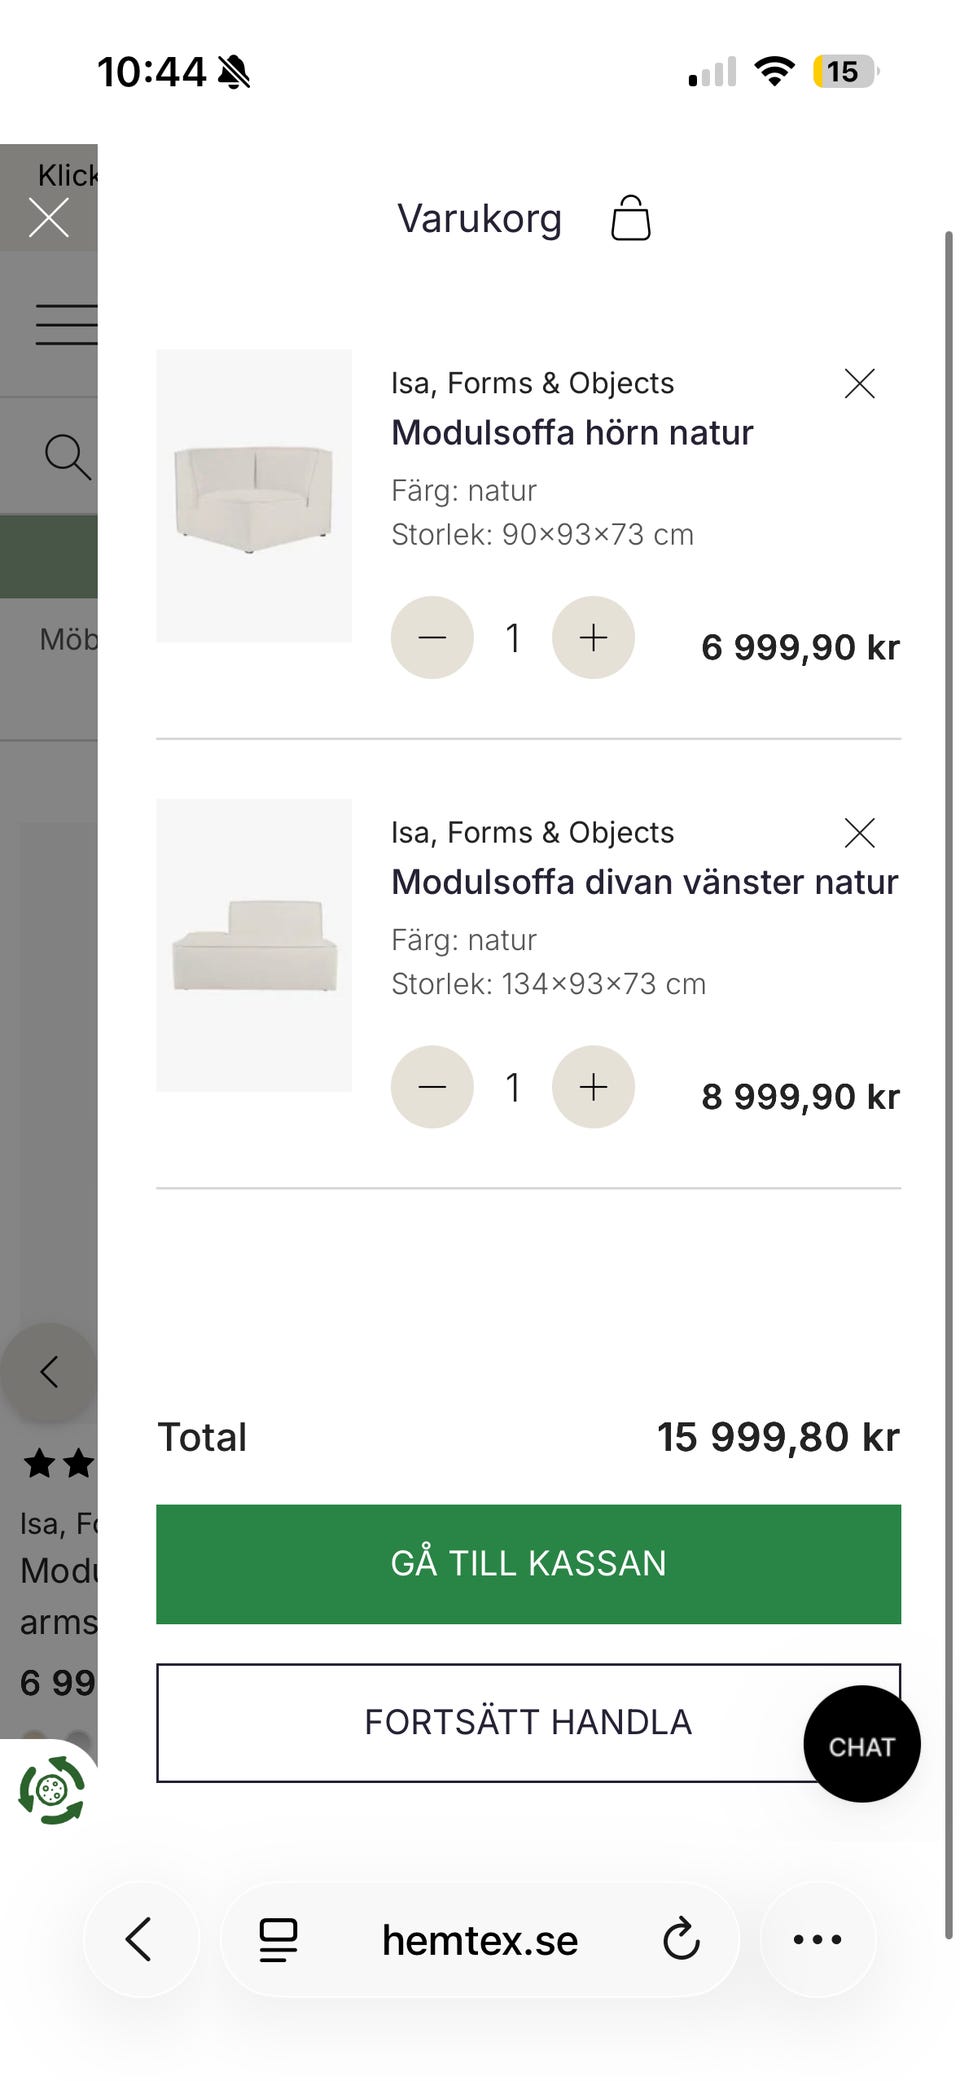The height and width of the screenshot is (2081, 960).
Task: Tap the shopping bag icon next to Varukorg
Action: tap(630, 218)
